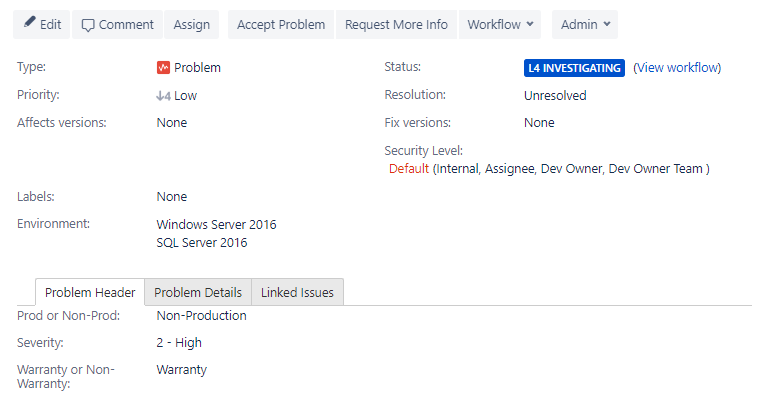Click Accept Problem
Viewport: 767px width, 399px height.
(x=281, y=24)
